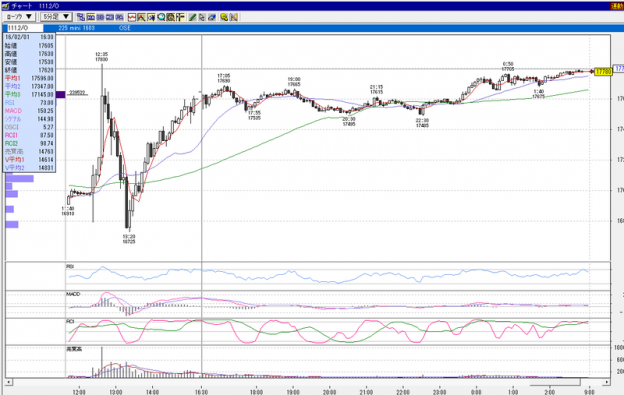The width and height of the screenshot is (624, 395).
Task: Click the yellow 17700 current price label
Action: [x=603, y=72]
